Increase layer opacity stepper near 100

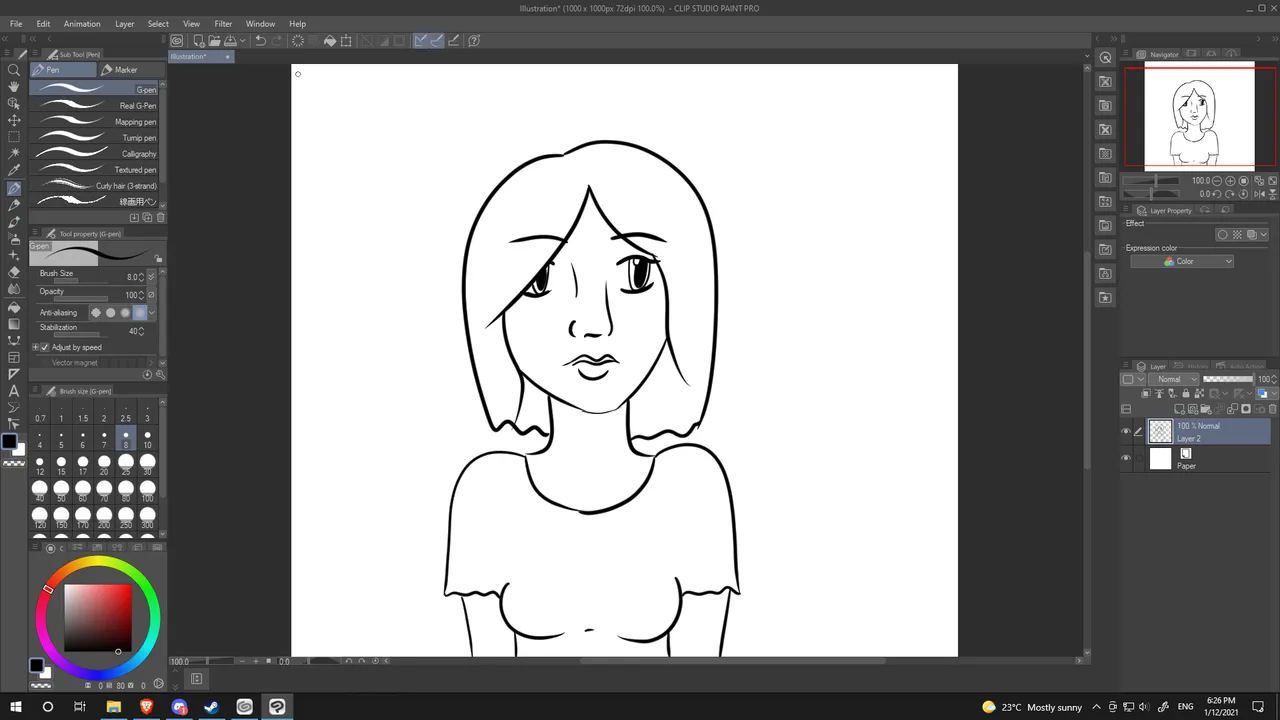pos(1273,377)
